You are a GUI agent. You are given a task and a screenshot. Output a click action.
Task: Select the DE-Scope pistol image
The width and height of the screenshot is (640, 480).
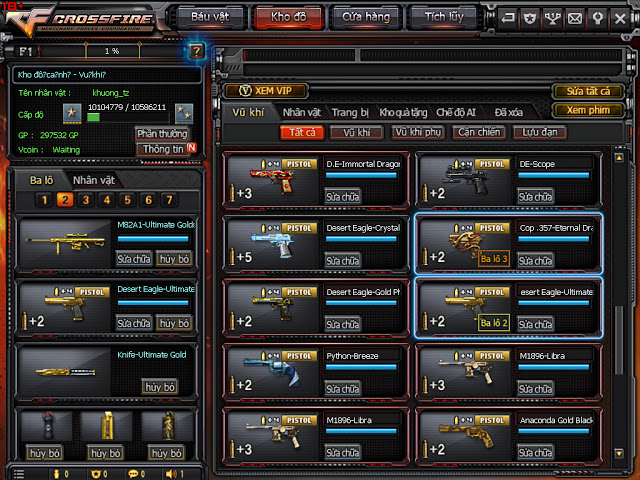pos(465,180)
